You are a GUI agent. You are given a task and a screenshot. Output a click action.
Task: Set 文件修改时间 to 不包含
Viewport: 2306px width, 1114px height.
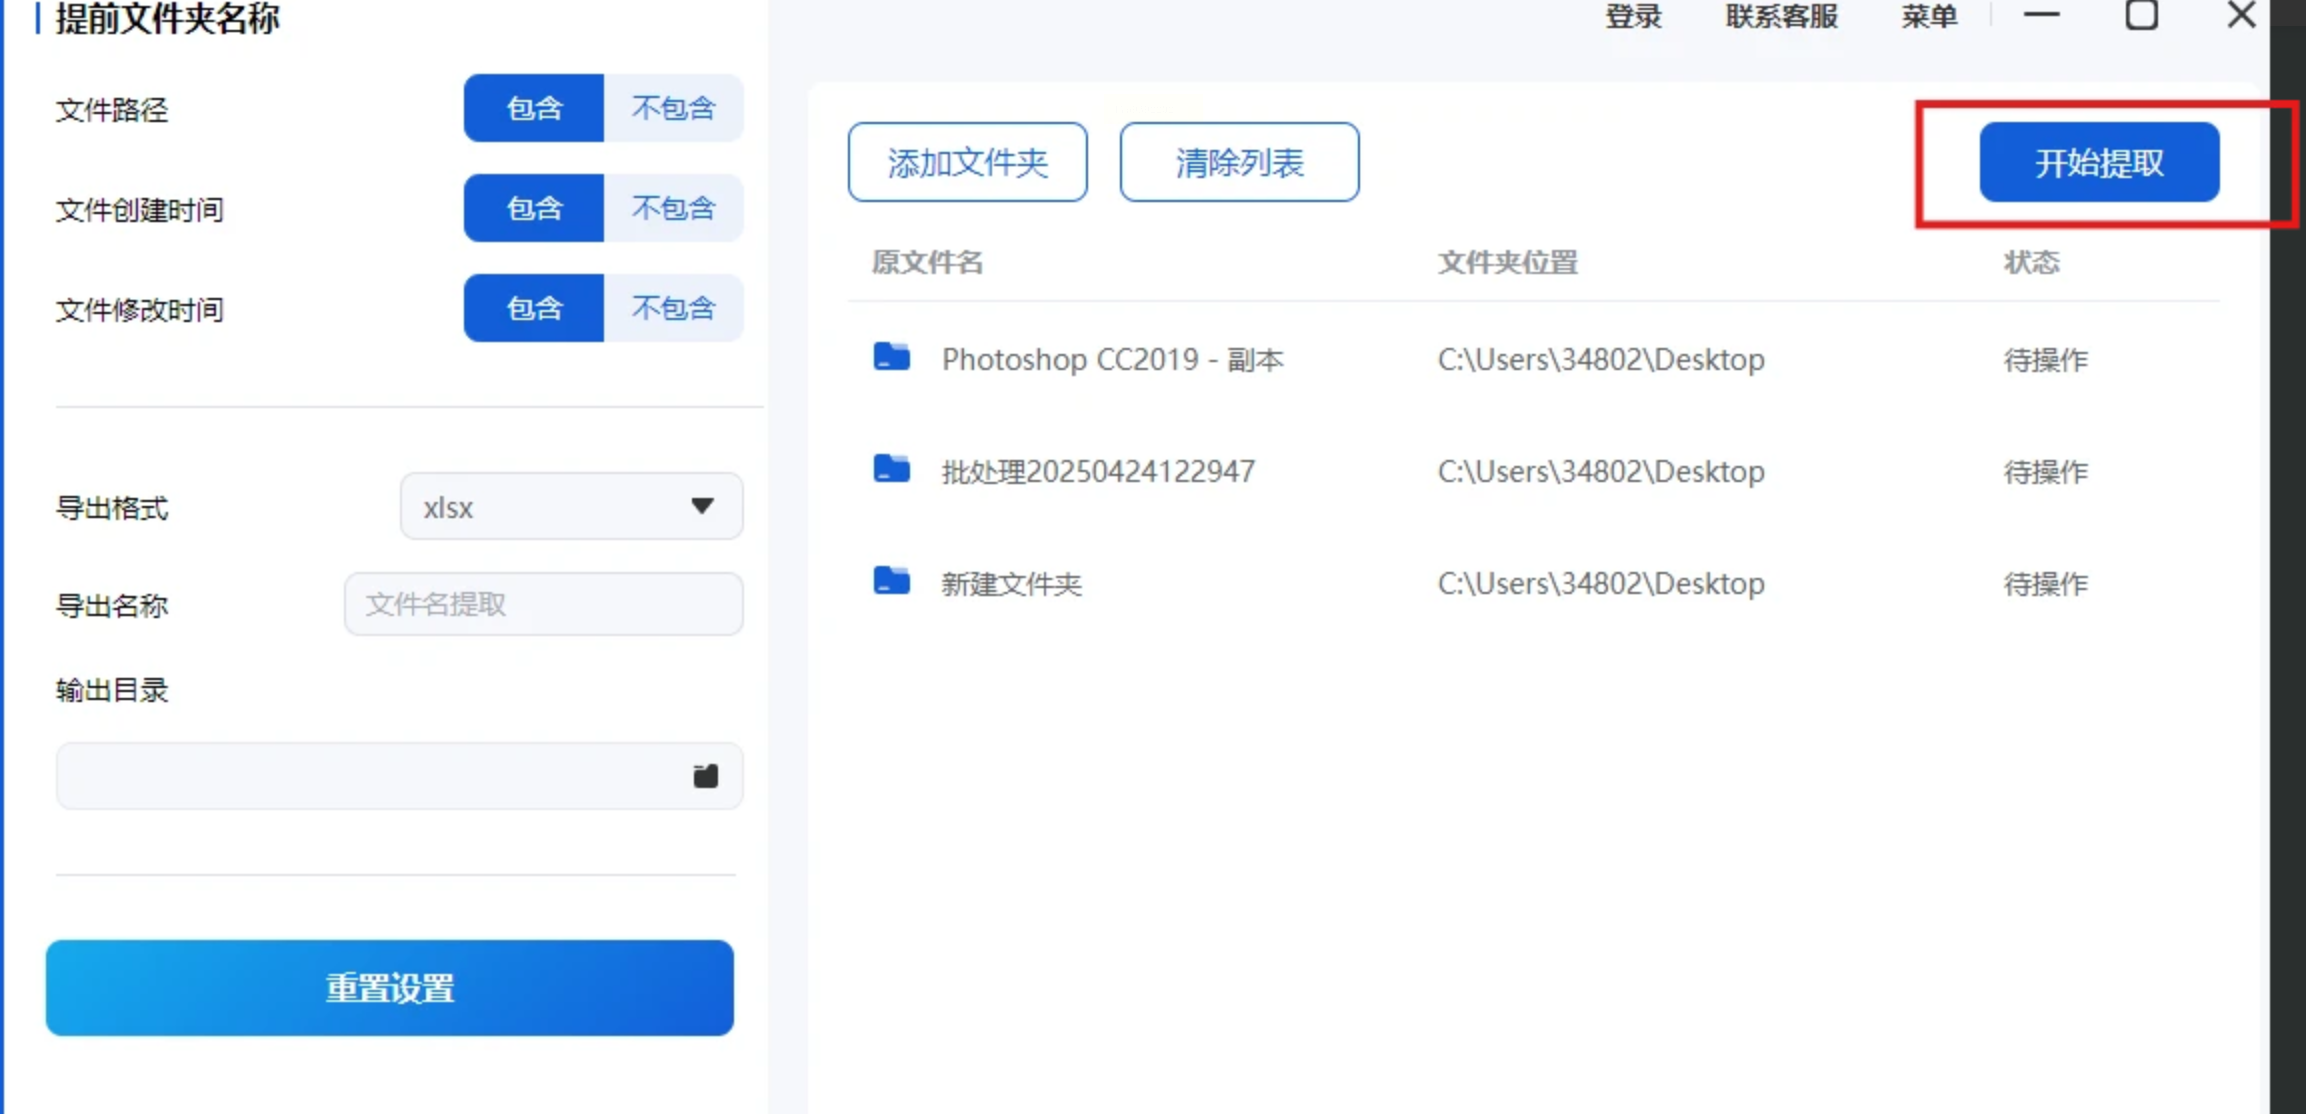pyautogui.click(x=673, y=308)
